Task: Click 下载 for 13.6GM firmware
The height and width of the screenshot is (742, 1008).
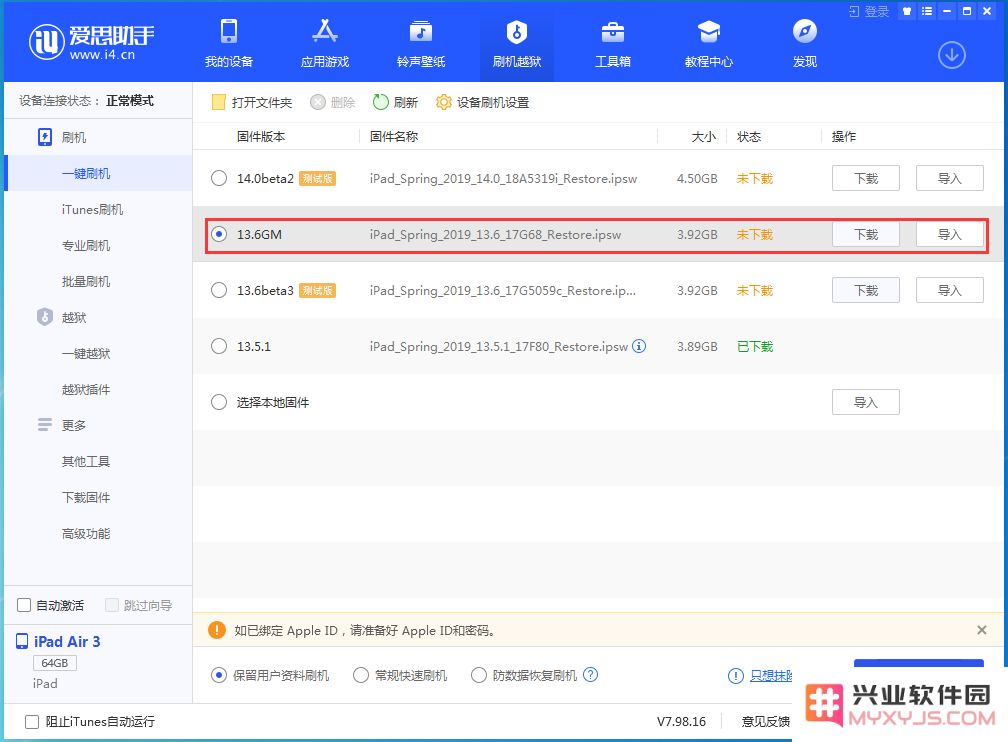Action: pos(865,234)
